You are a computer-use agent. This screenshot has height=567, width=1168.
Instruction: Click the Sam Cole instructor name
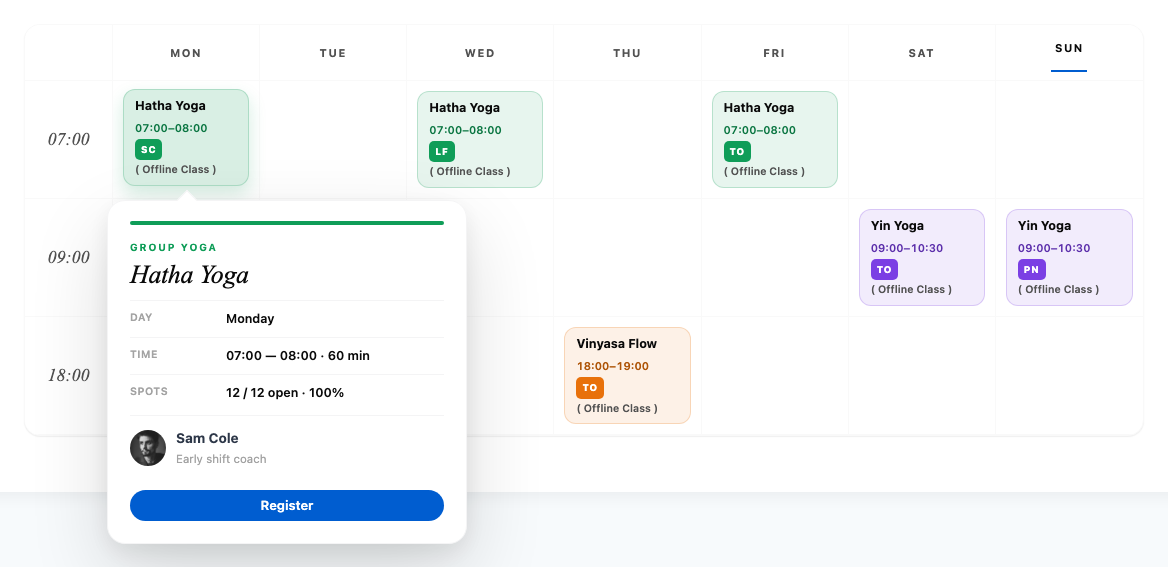coord(207,438)
